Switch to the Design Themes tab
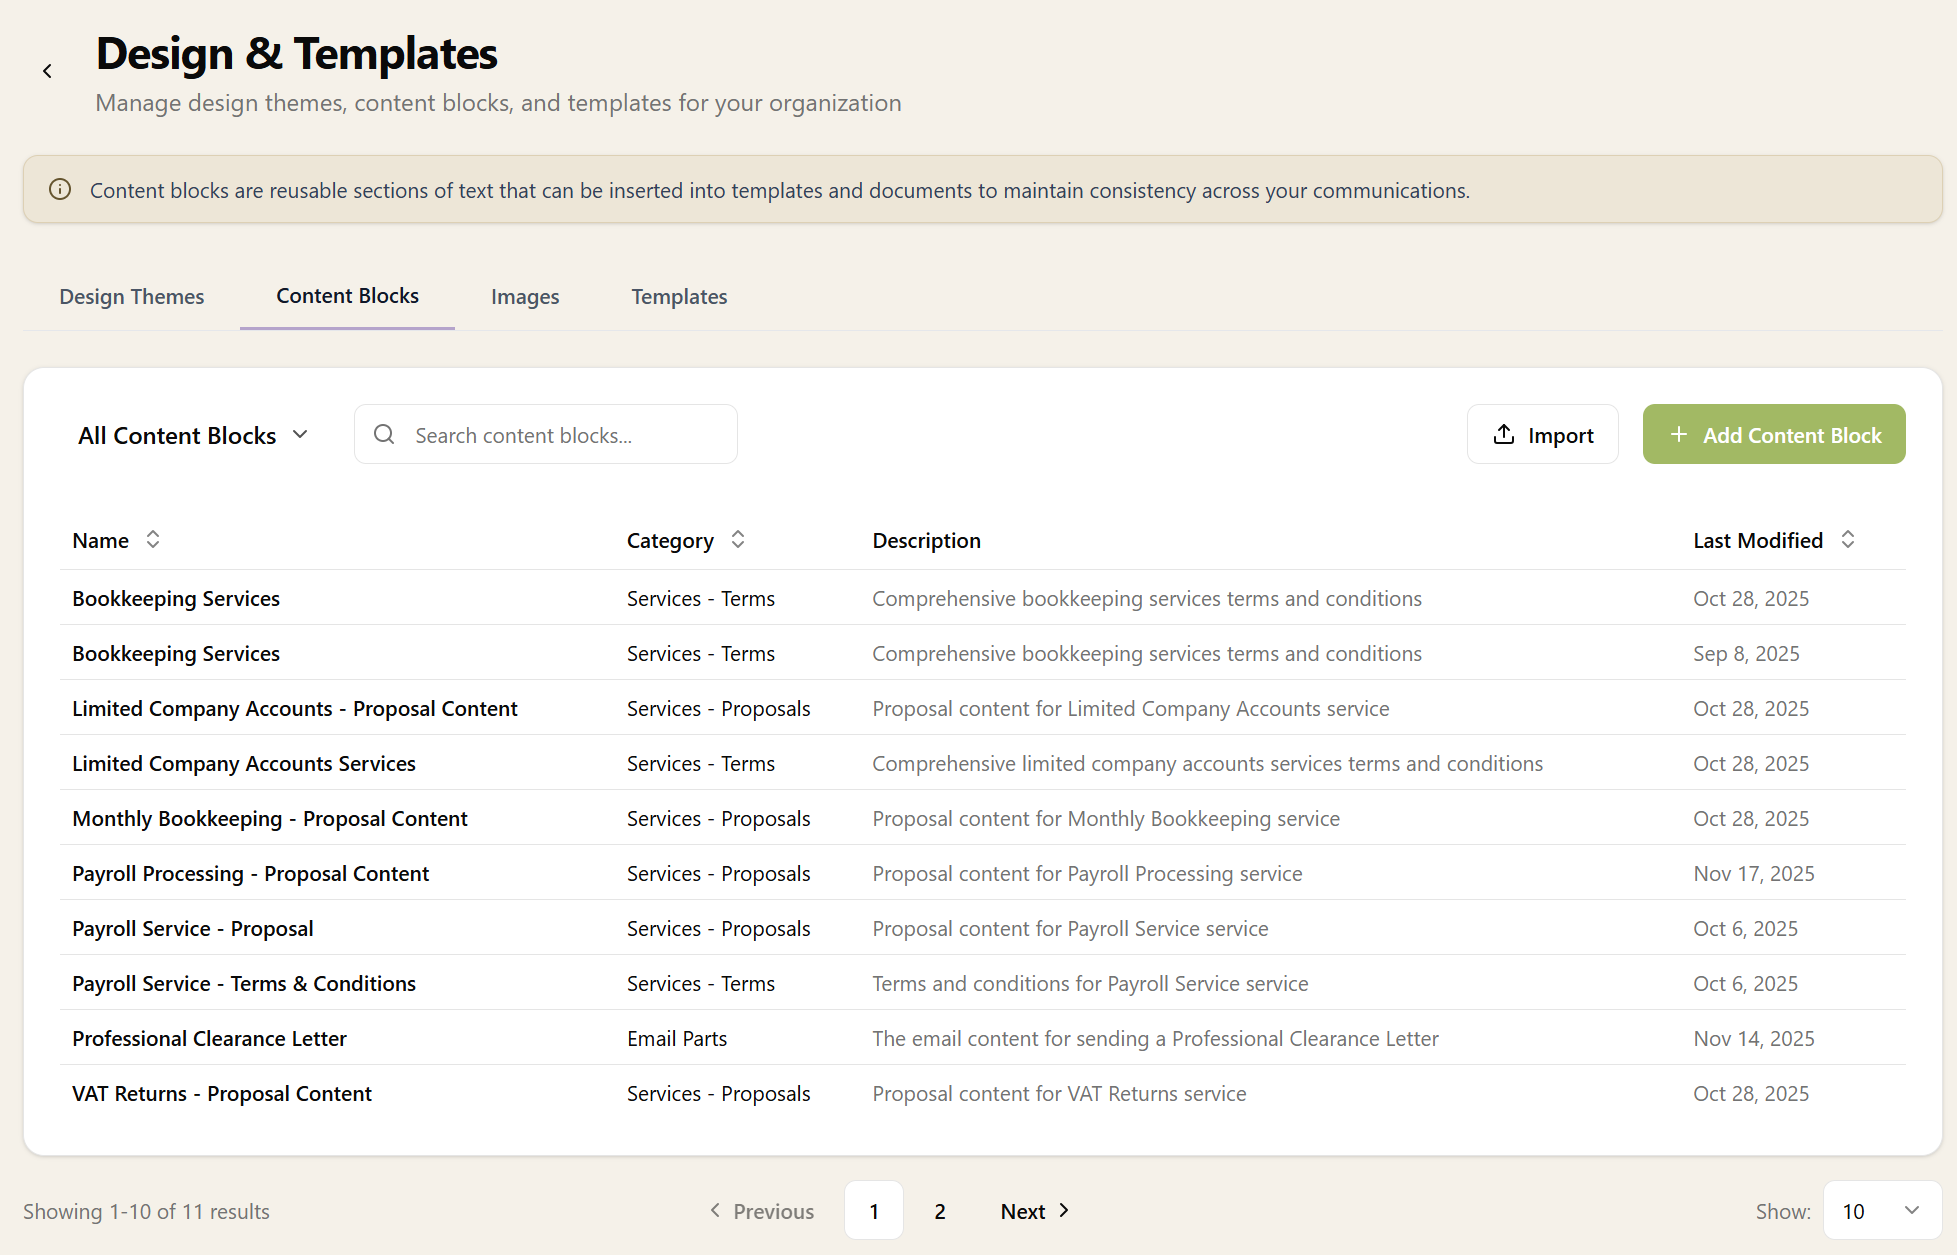The height and width of the screenshot is (1255, 1957). pyautogui.click(x=131, y=297)
